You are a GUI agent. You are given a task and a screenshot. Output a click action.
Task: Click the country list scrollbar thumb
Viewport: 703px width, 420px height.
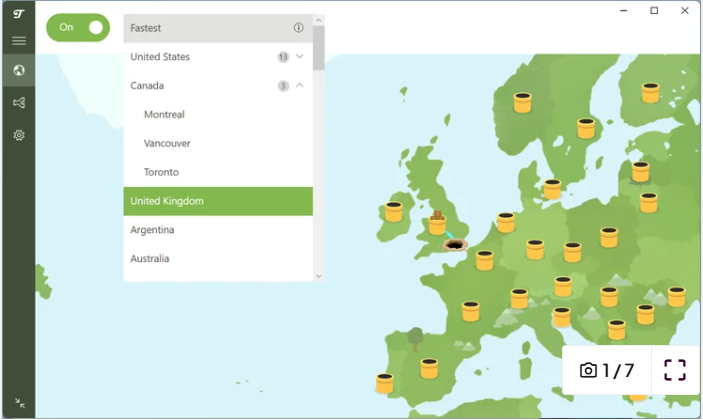(x=319, y=48)
